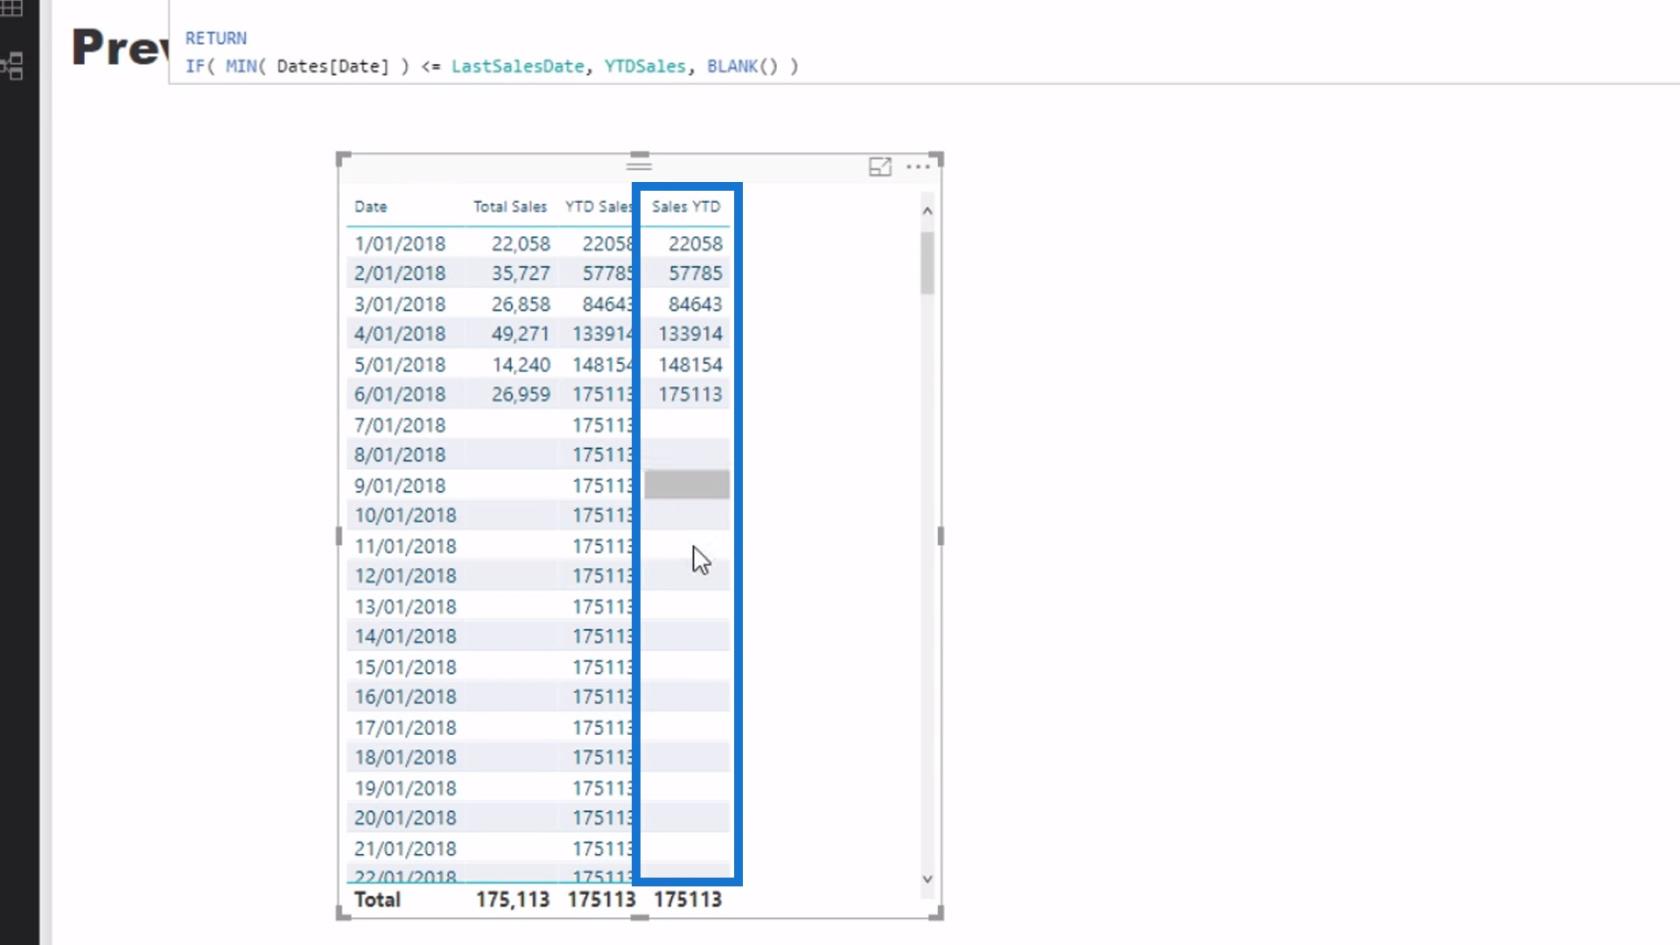Click Total Sales value 26,858
This screenshot has height=945, width=1680.
(x=521, y=304)
